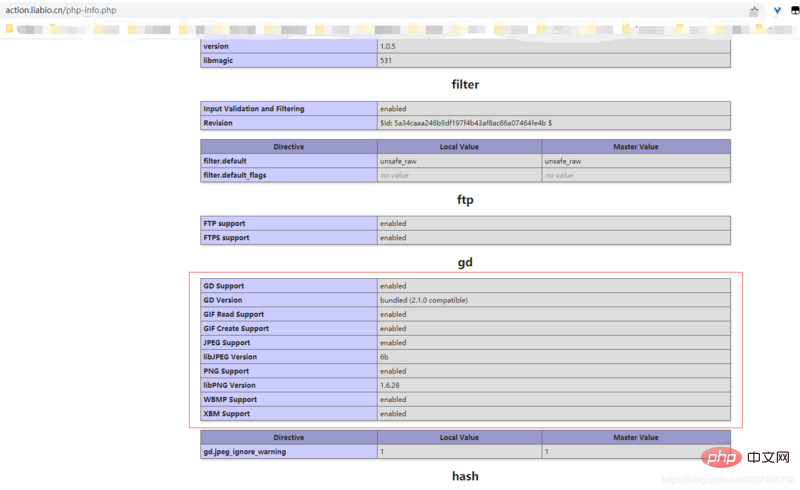
Task: Open the first bookmark folder in bookmarks bar
Action: [x=10, y=30]
